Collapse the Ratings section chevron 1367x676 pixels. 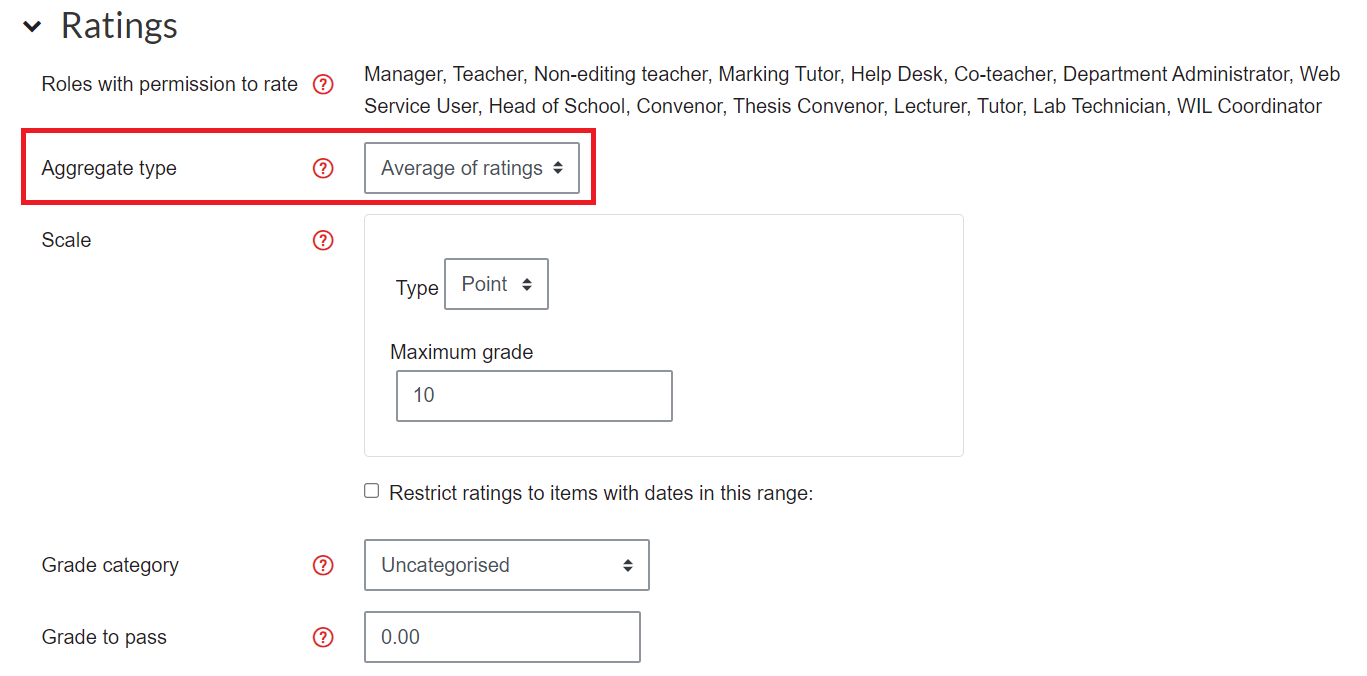pyautogui.click(x=33, y=27)
